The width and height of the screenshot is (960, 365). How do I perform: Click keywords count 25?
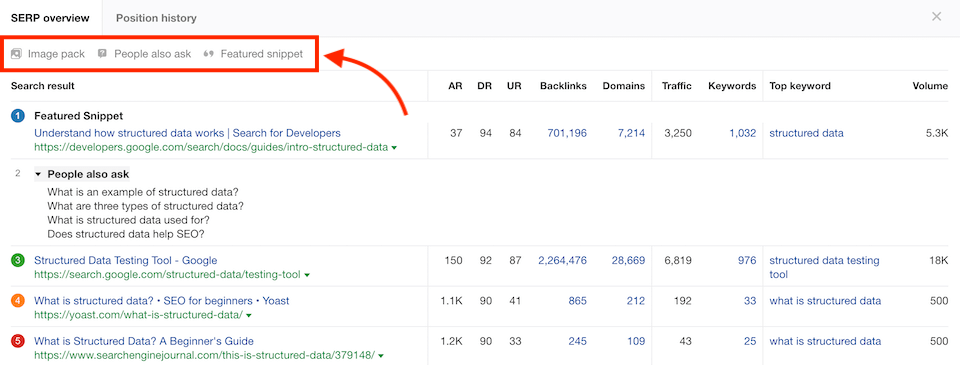[x=751, y=341]
